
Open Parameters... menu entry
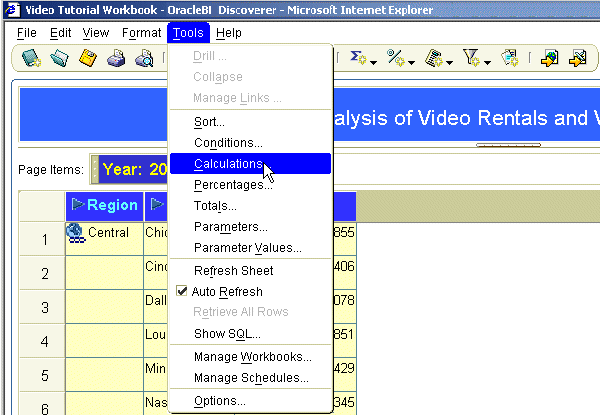pos(250,227)
